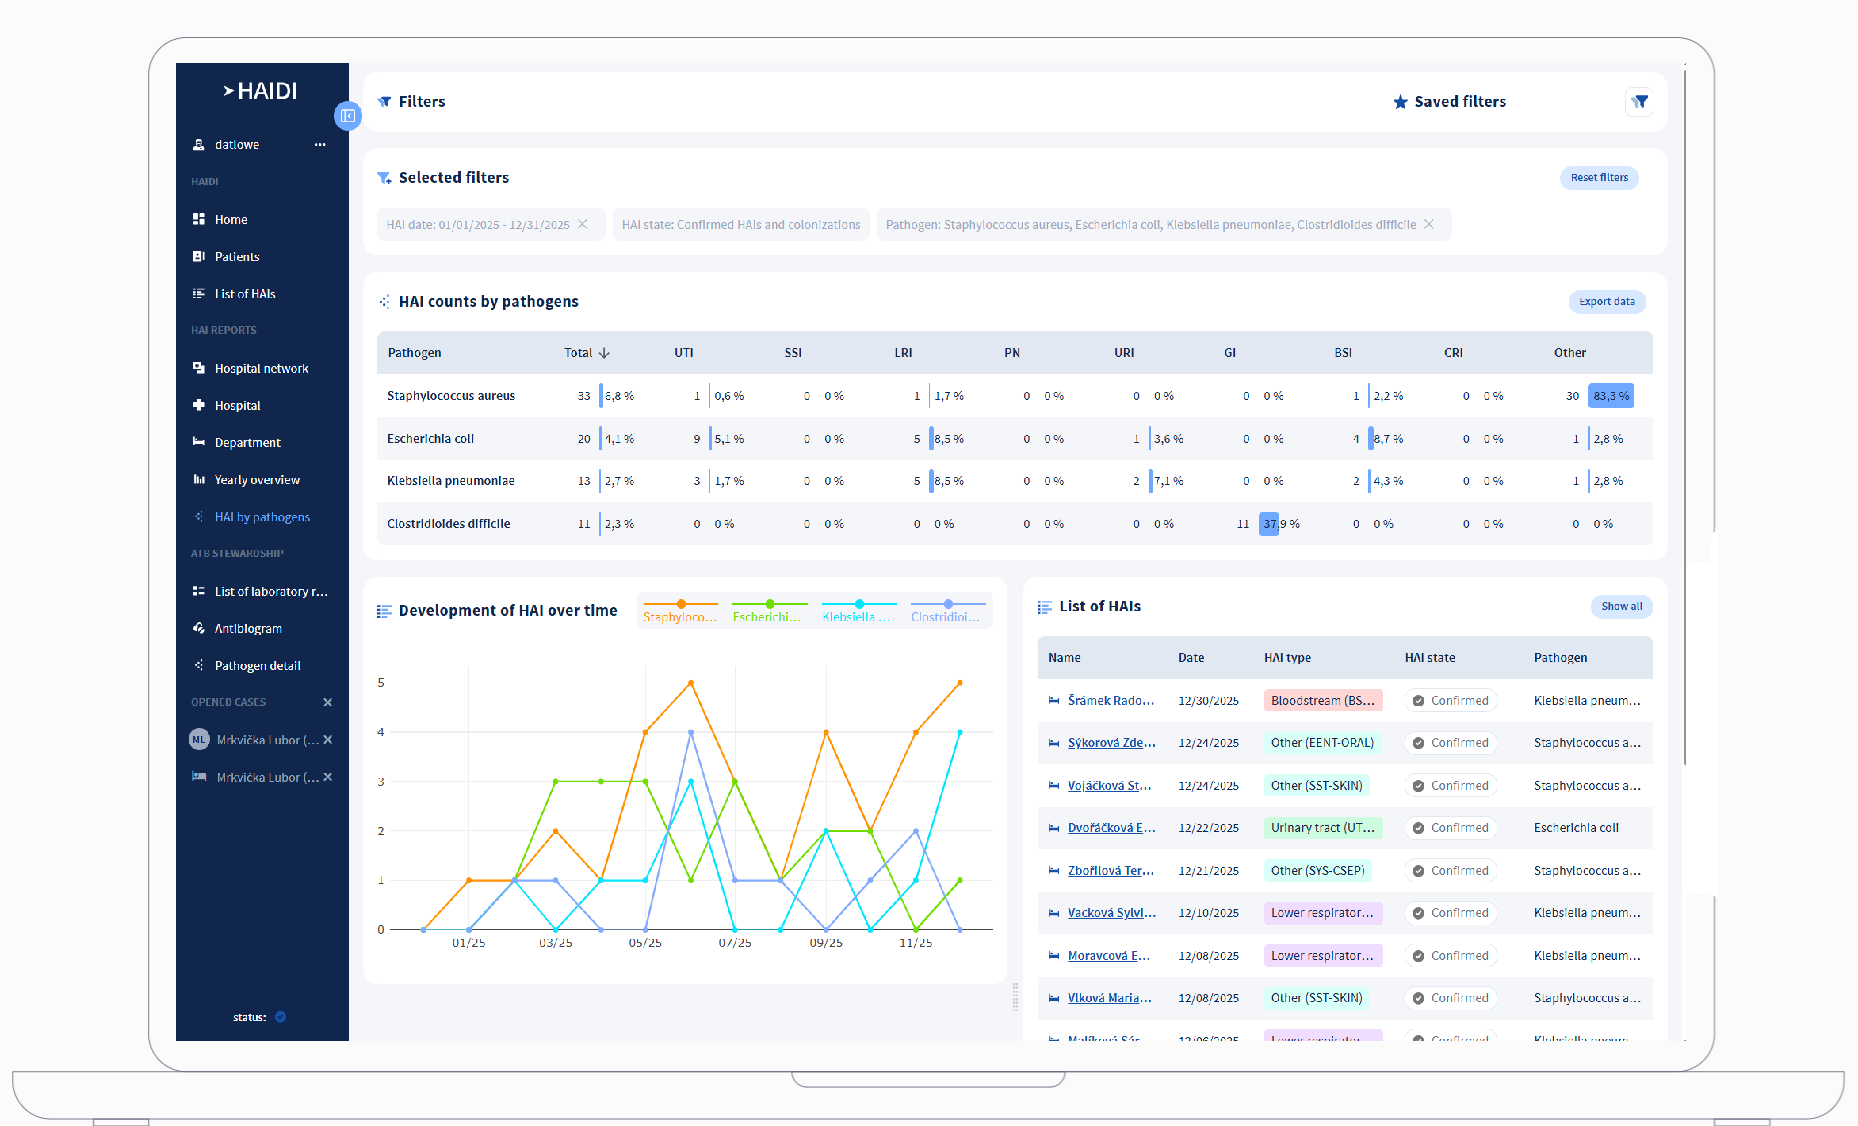Collapse the sidebar with the panel toggle icon
This screenshot has height=1126, width=1858.
[347, 116]
